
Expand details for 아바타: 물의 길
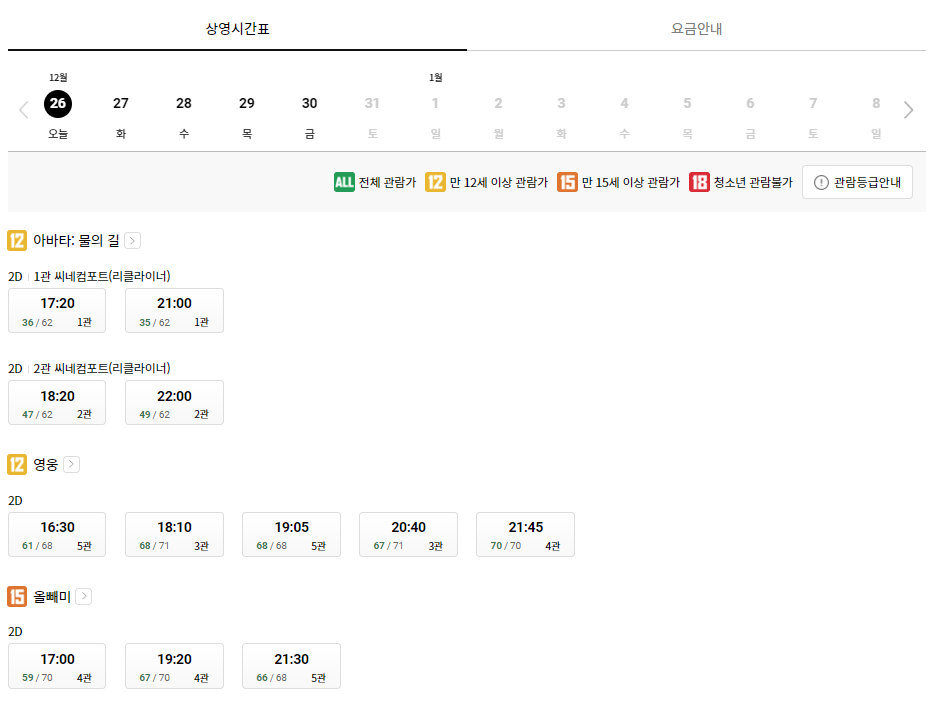pyautogui.click(x=131, y=240)
